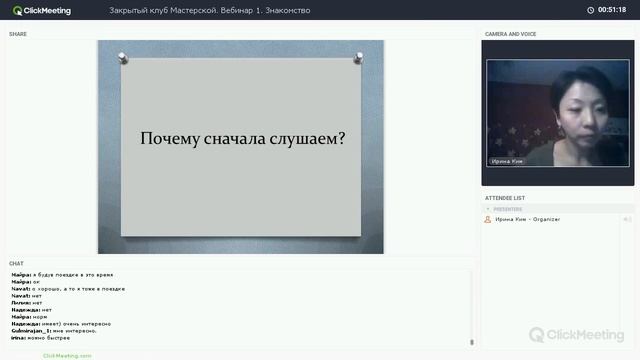Click the chat scrollbar handle
This screenshot has width=640, height=360.
pyautogui.click(x=472, y=342)
